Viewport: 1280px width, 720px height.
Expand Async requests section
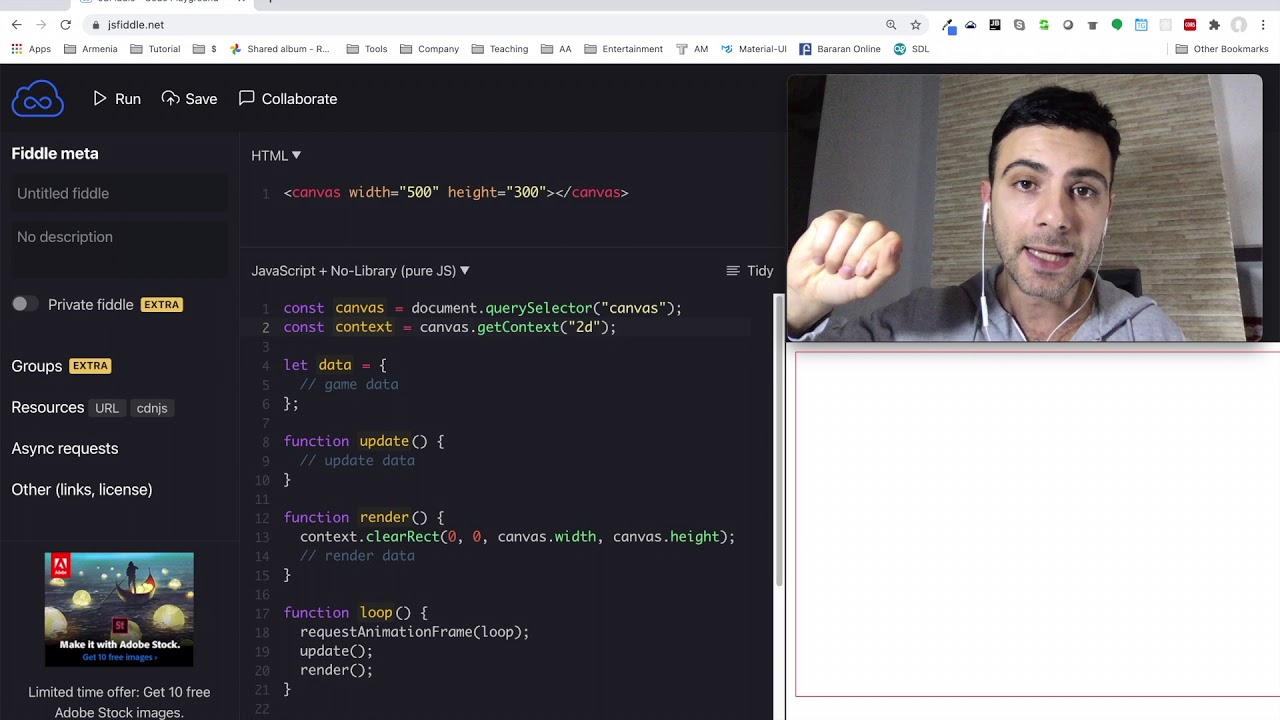coord(65,449)
